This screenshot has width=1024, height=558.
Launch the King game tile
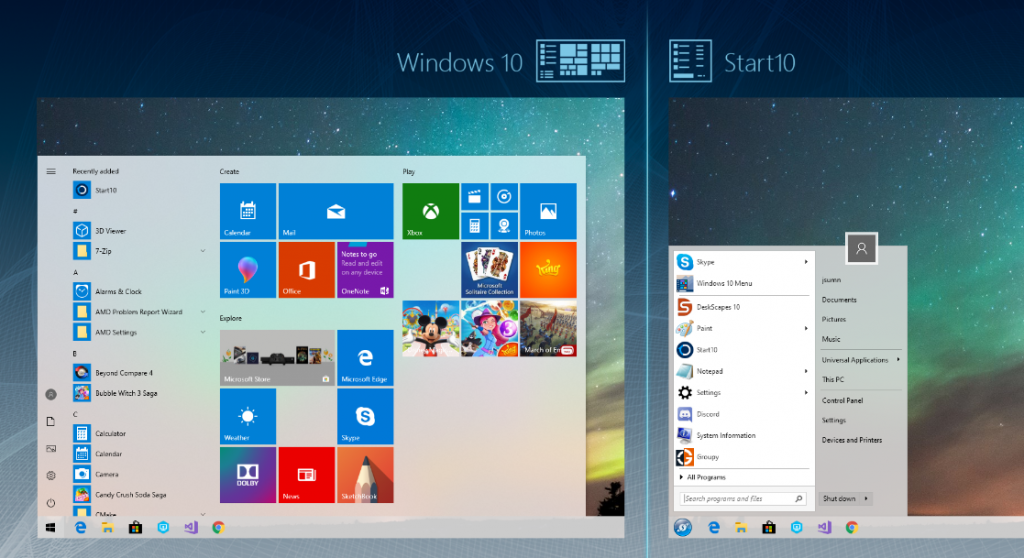pos(548,270)
